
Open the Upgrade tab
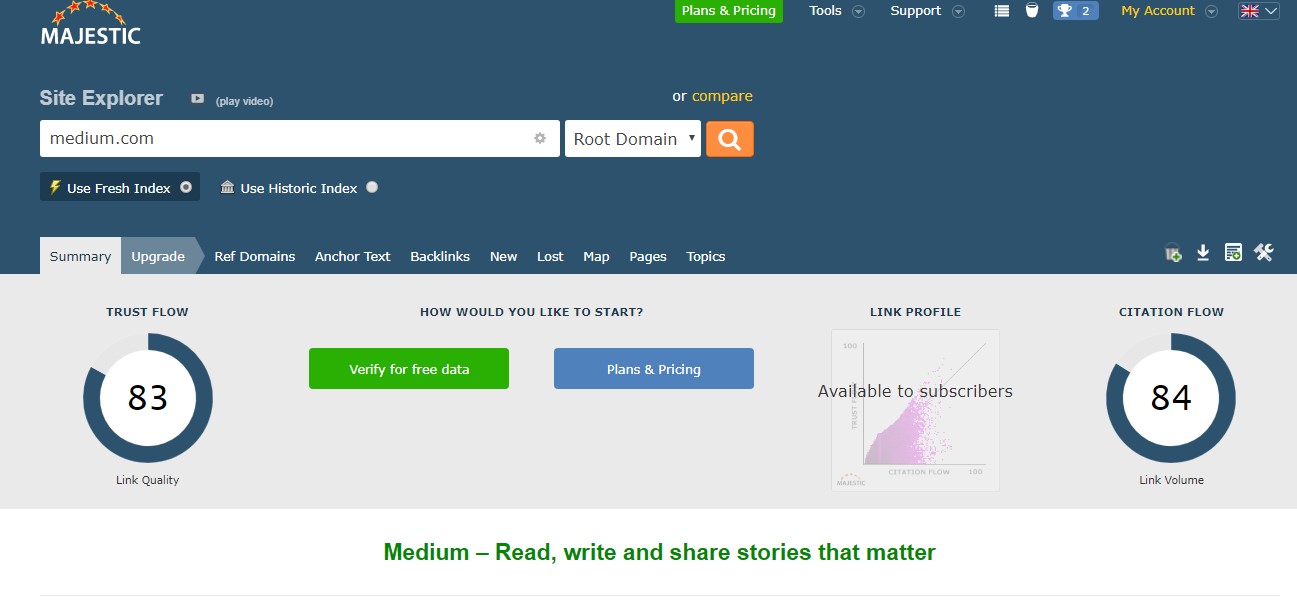tap(158, 256)
